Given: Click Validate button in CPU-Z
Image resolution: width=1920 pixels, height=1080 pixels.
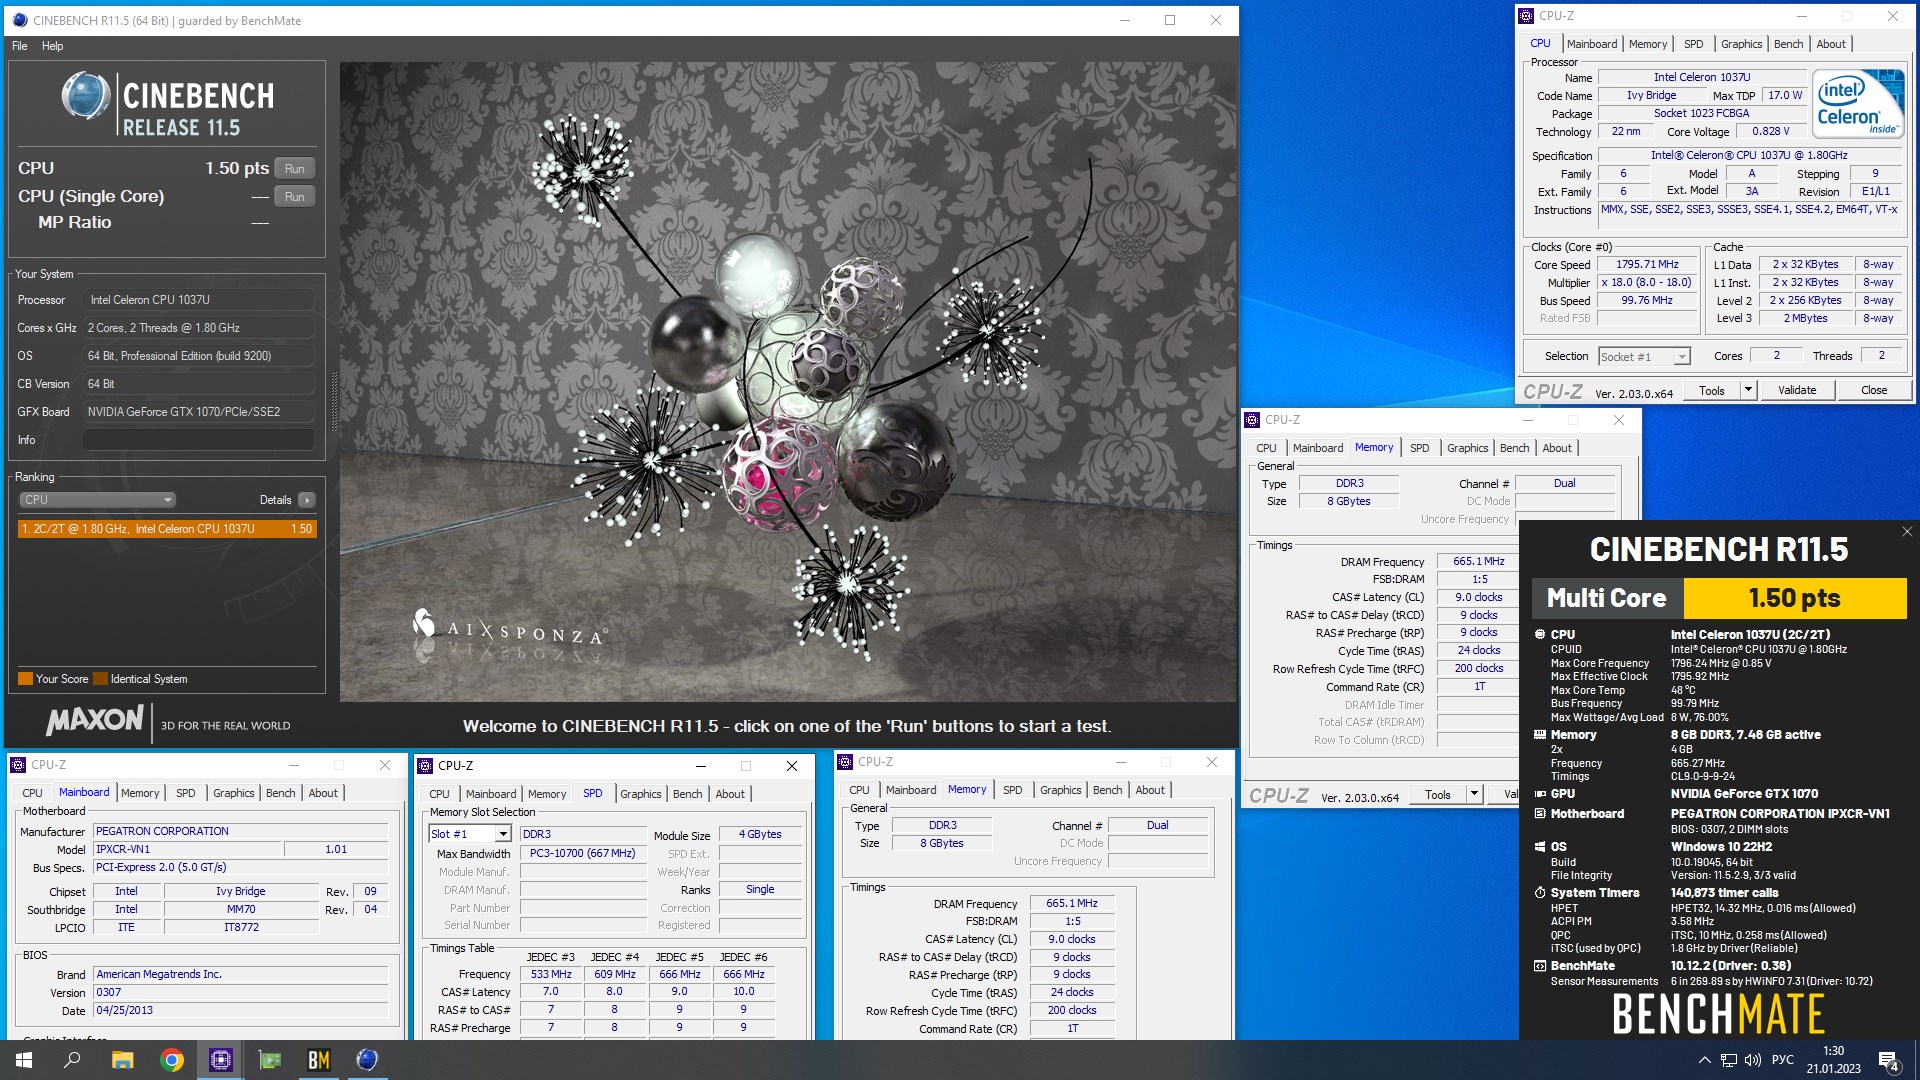Looking at the screenshot, I should [x=1796, y=390].
